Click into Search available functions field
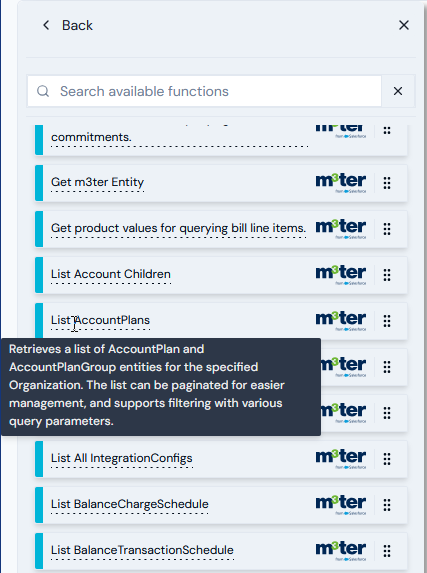This screenshot has height=573, width=427. tap(204, 91)
